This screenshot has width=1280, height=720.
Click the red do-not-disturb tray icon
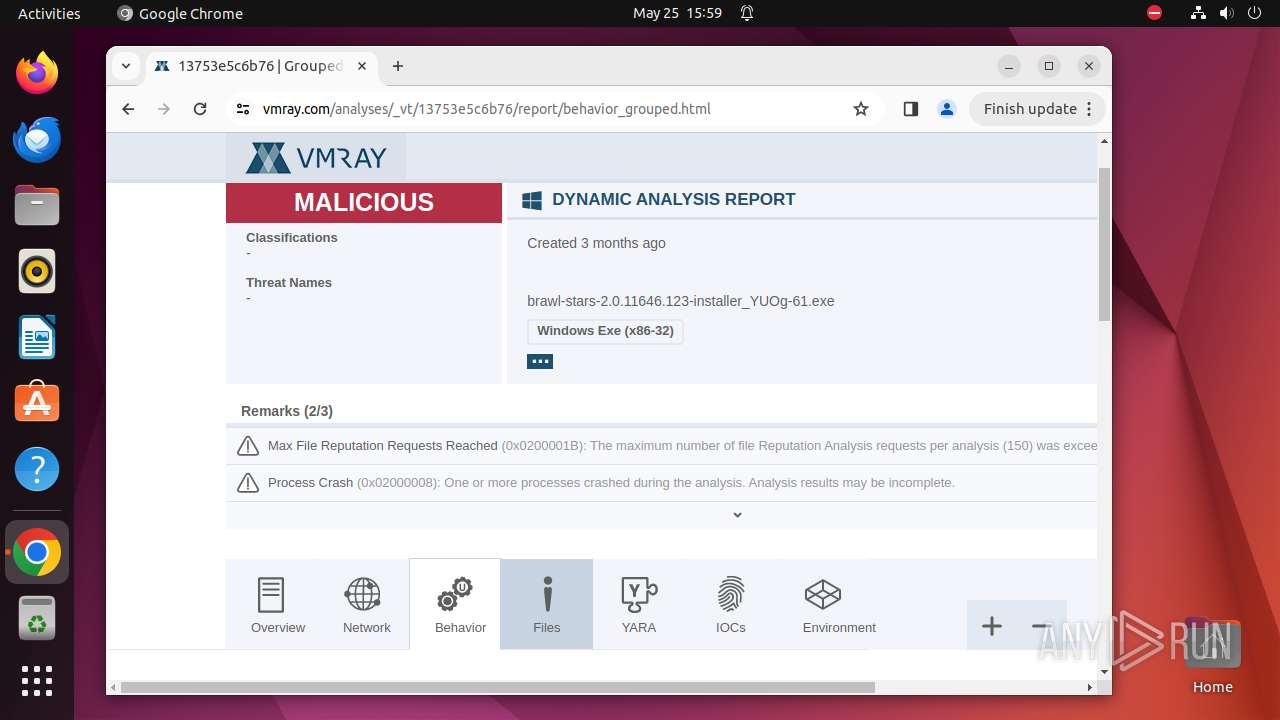(x=1154, y=13)
